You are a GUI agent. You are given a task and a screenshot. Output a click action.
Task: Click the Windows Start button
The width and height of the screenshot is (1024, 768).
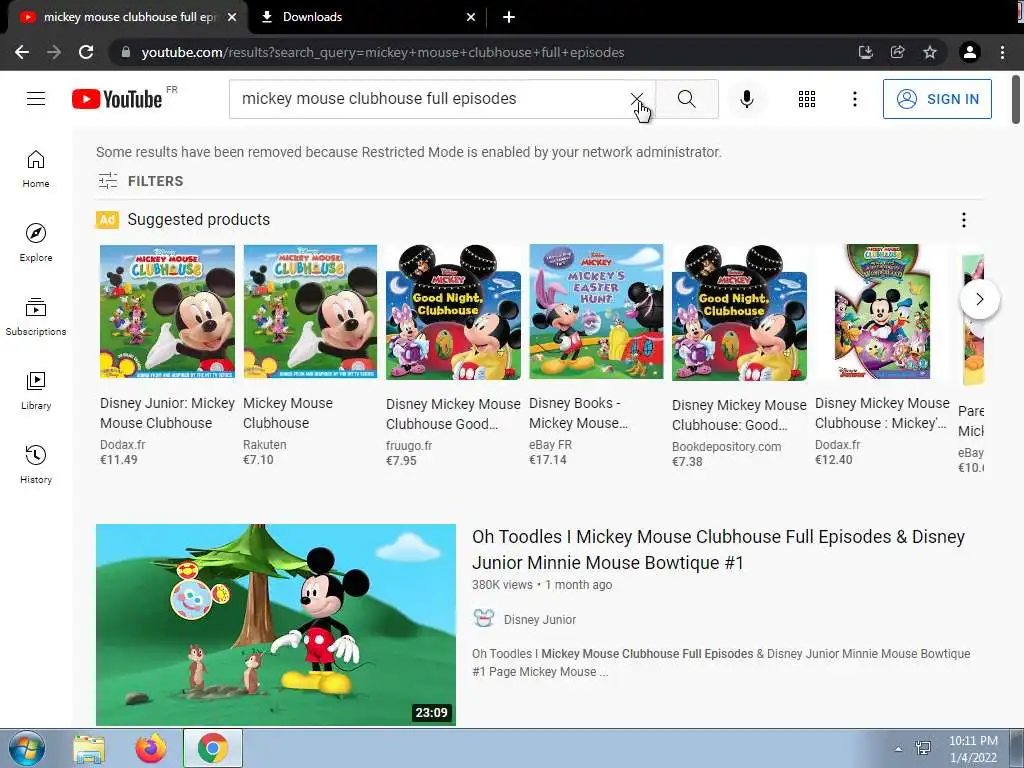[x=26, y=748]
